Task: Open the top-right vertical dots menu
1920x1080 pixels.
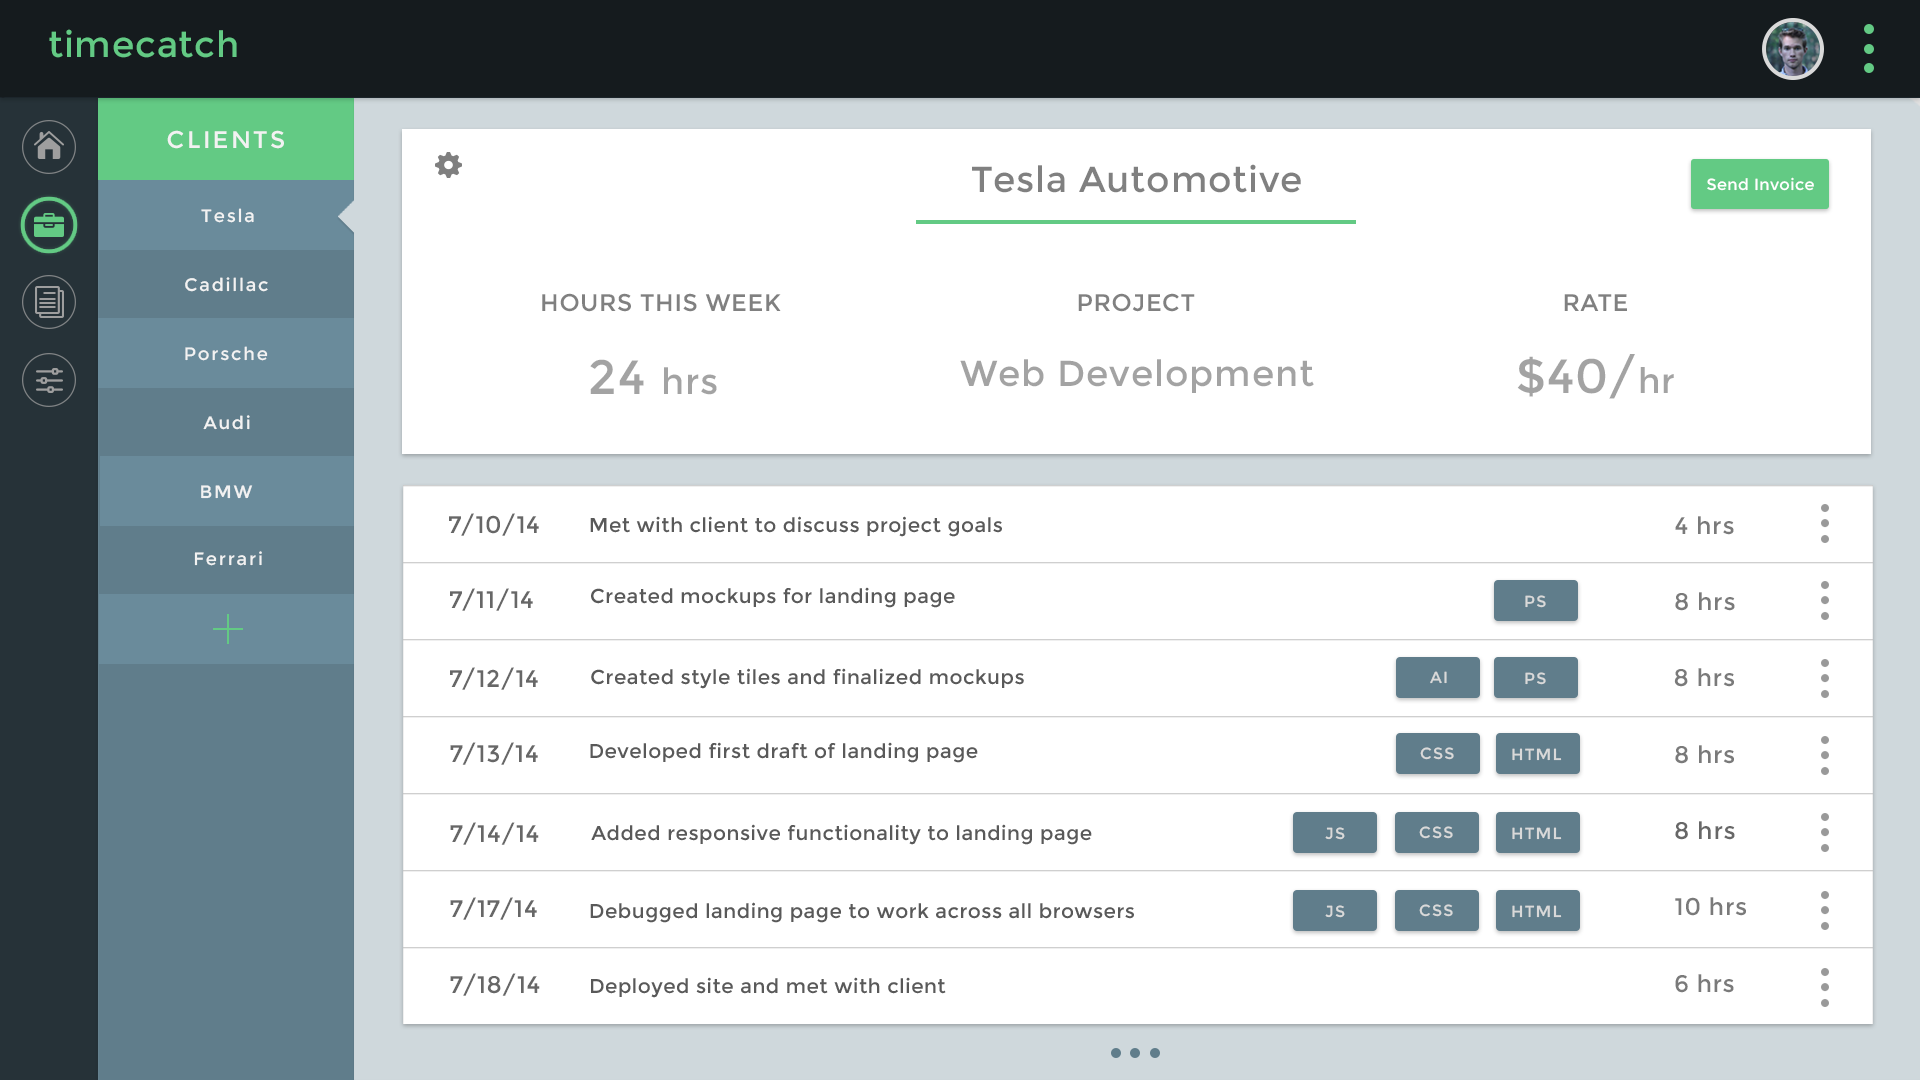Action: click(x=1868, y=48)
